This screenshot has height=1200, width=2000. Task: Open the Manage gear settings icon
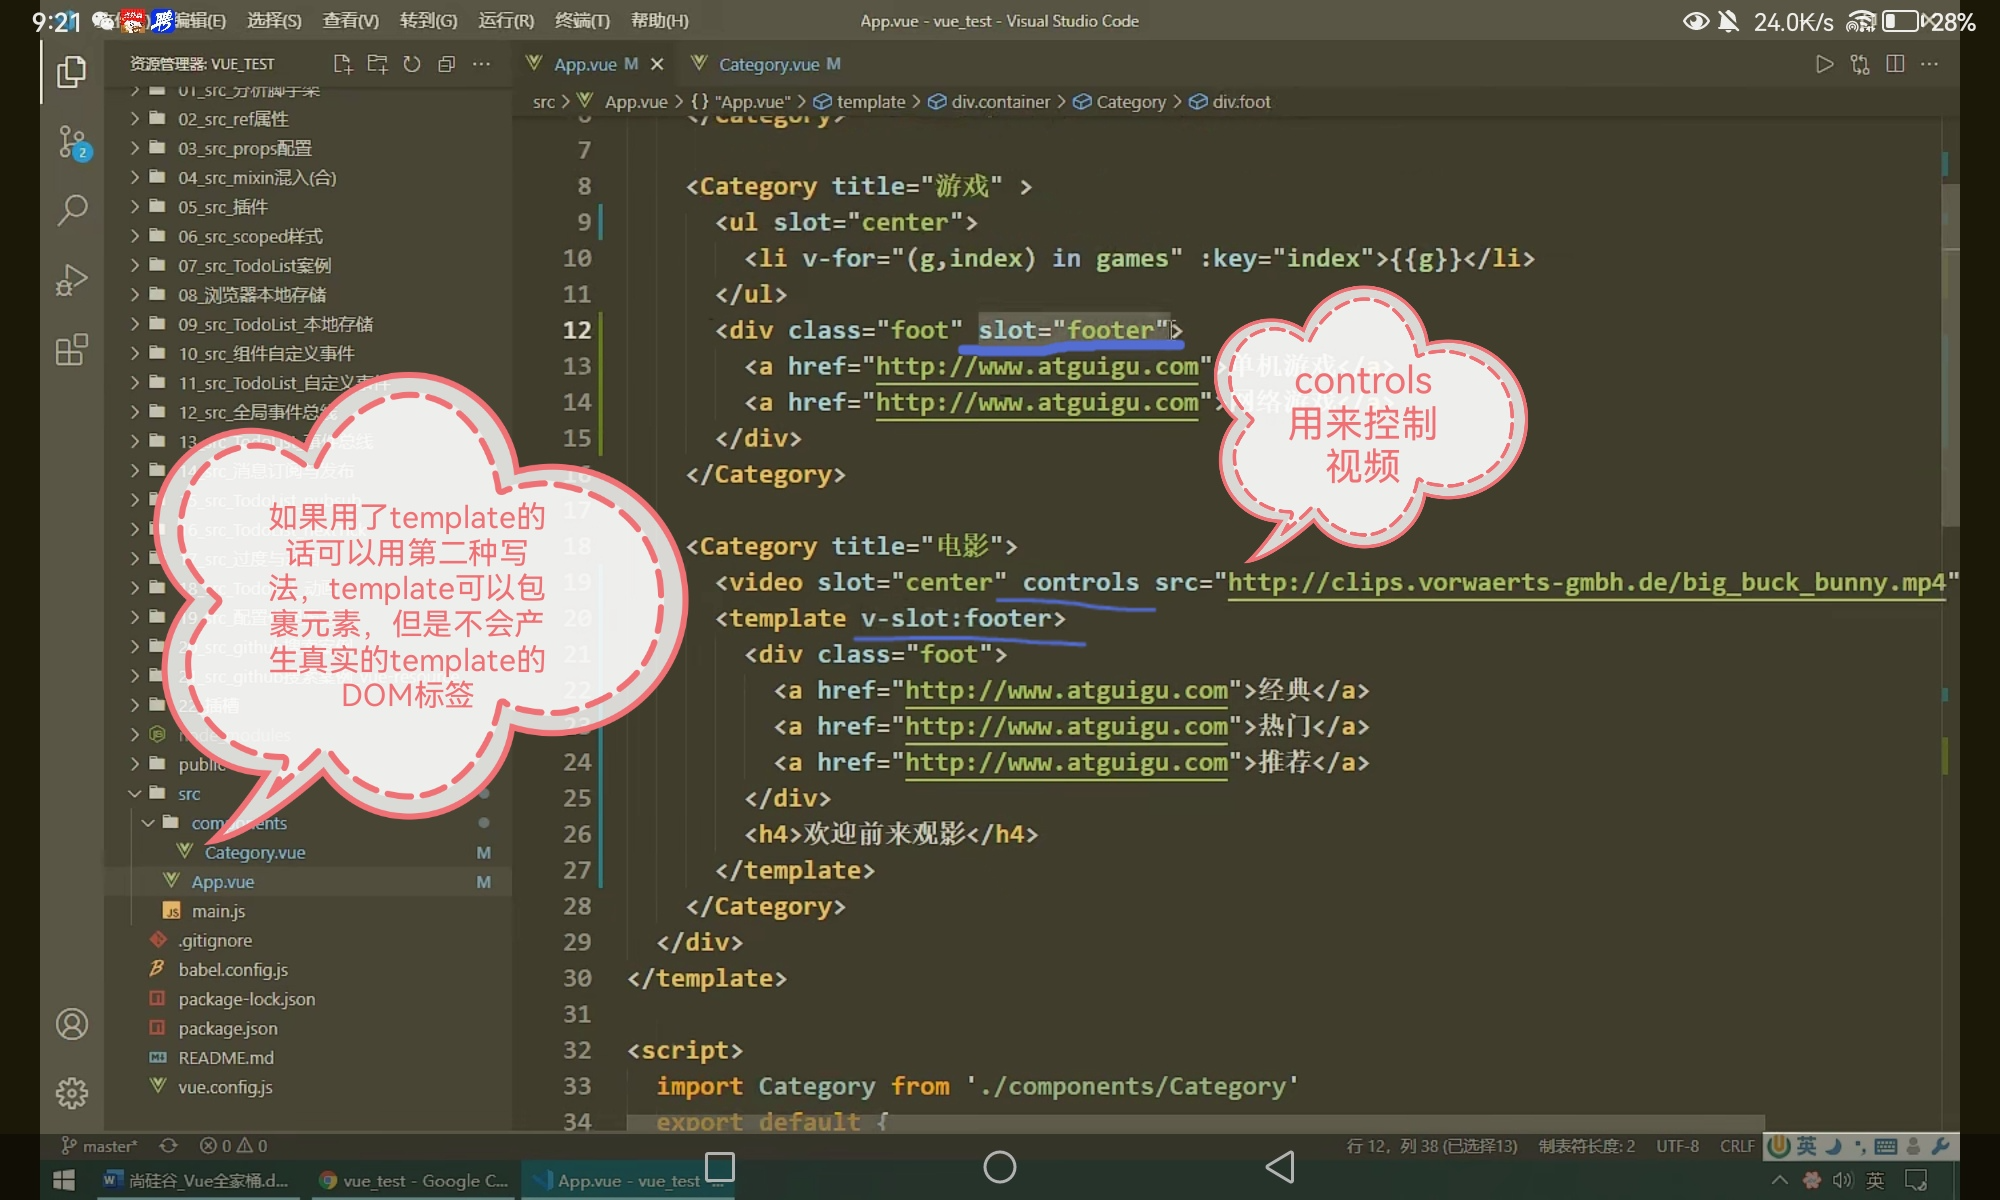71,1093
